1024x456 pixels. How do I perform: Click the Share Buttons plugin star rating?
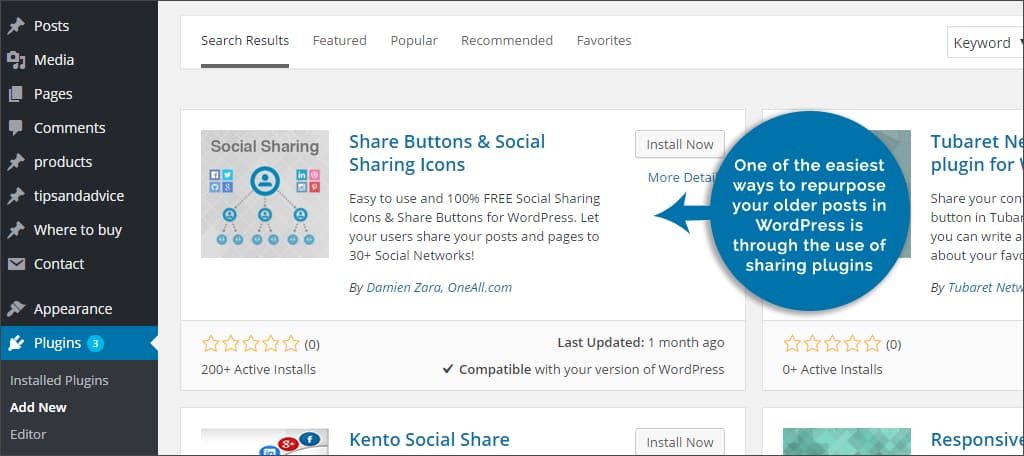[251, 344]
